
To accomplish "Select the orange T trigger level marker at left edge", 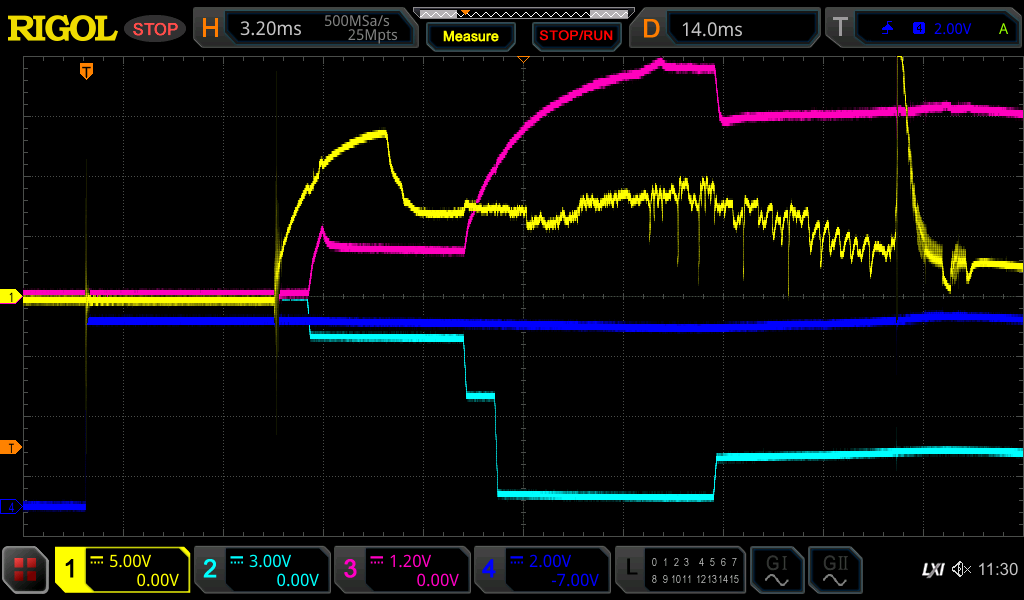I will [11, 446].
